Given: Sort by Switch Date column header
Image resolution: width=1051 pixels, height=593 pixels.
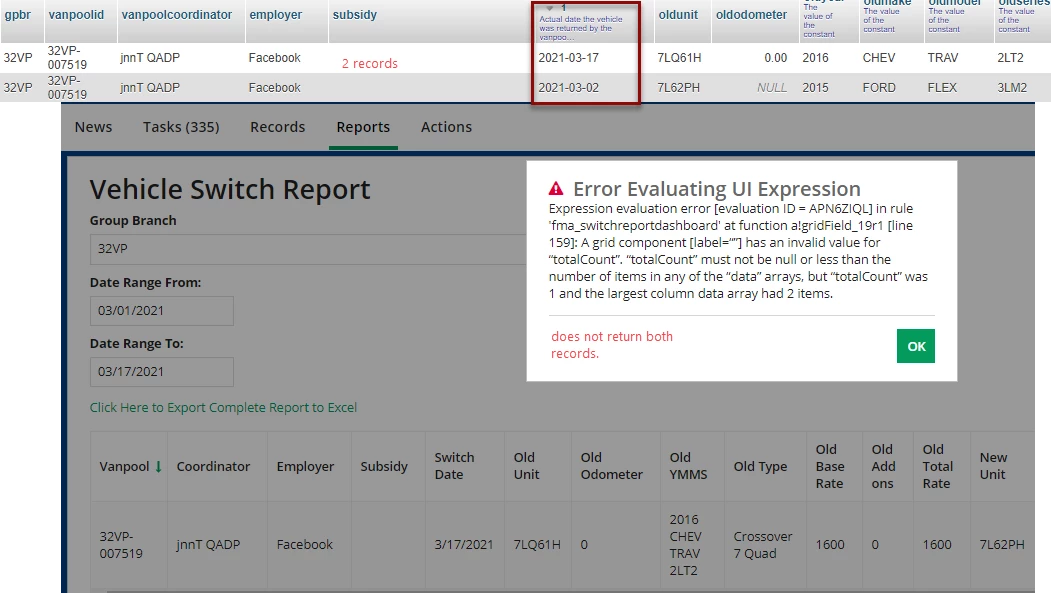Looking at the screenshot, I should pos(454,466).
